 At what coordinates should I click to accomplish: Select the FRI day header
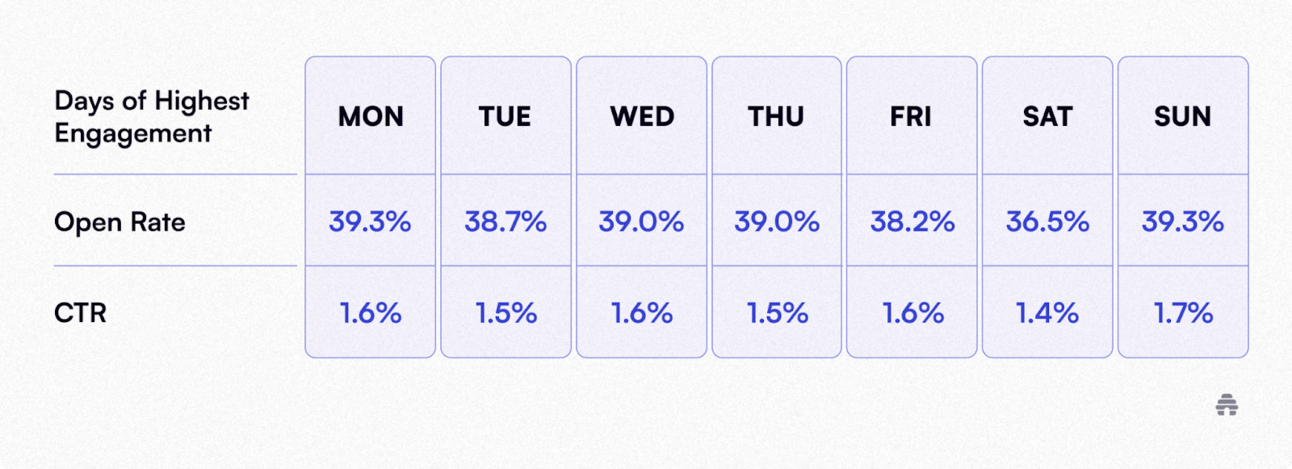click(x=911, y=116)
